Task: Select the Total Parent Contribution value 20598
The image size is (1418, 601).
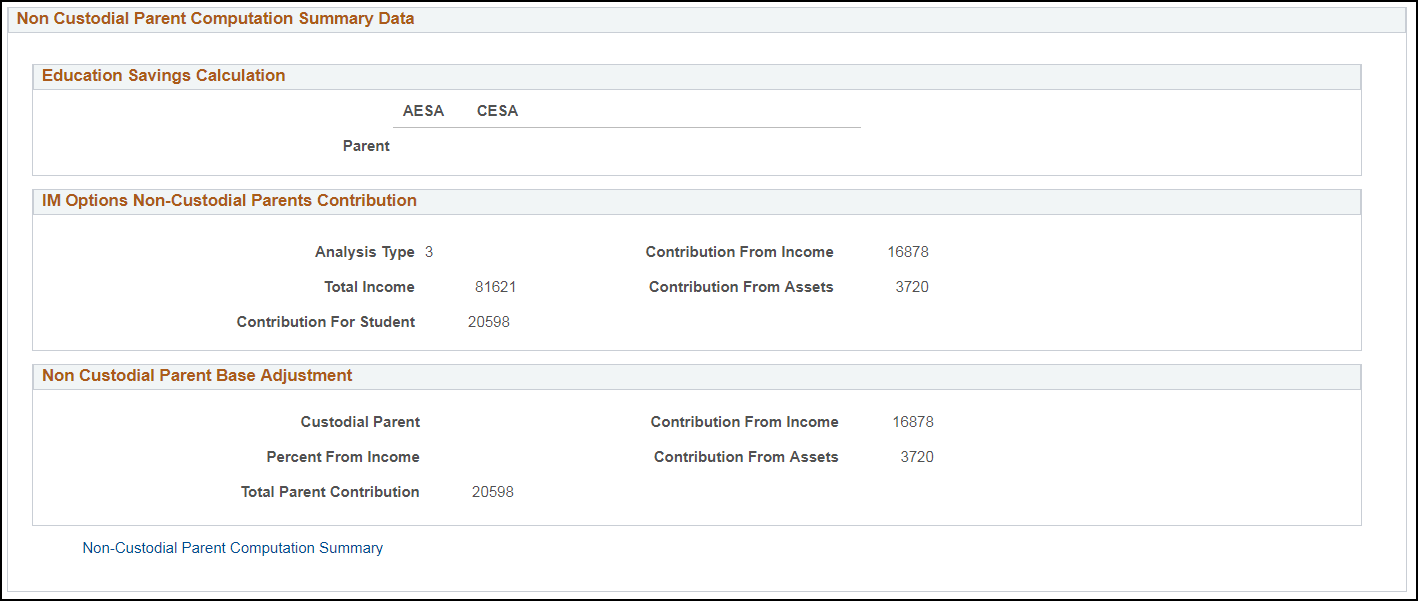Action: tap(492, 491)
